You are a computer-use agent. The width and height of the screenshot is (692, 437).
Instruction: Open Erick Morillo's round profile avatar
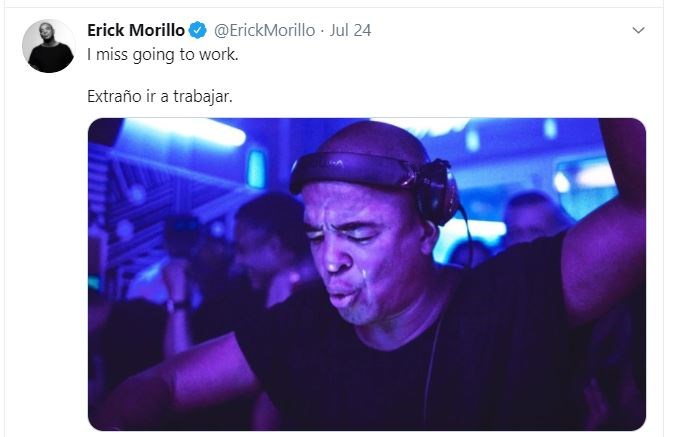(x=49, y=46)
